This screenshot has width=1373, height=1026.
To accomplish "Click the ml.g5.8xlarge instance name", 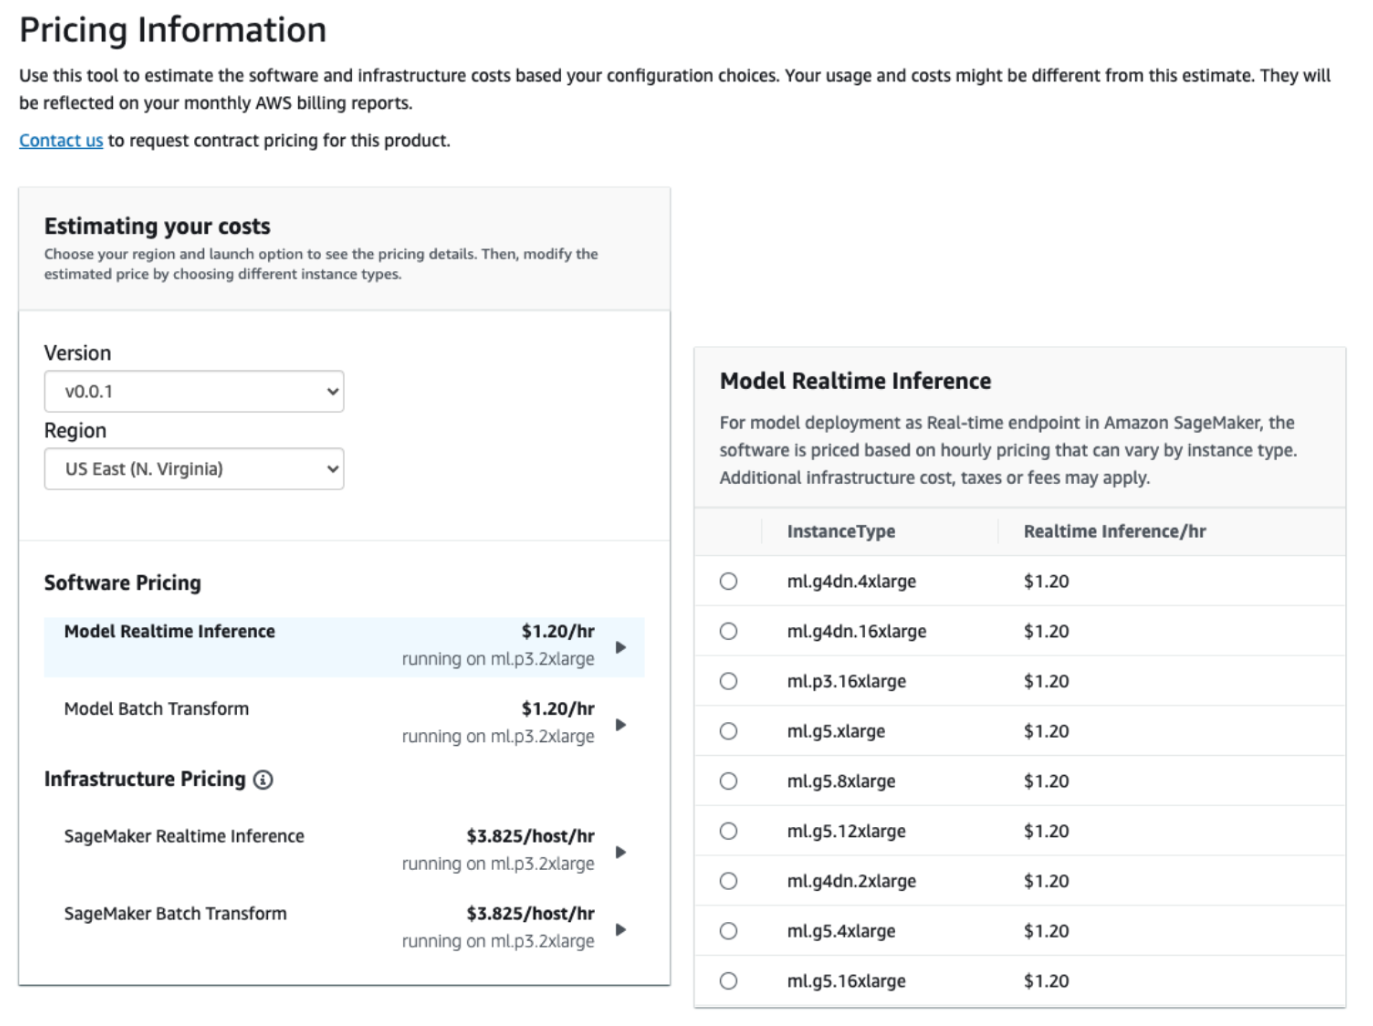I will point(841,781).
